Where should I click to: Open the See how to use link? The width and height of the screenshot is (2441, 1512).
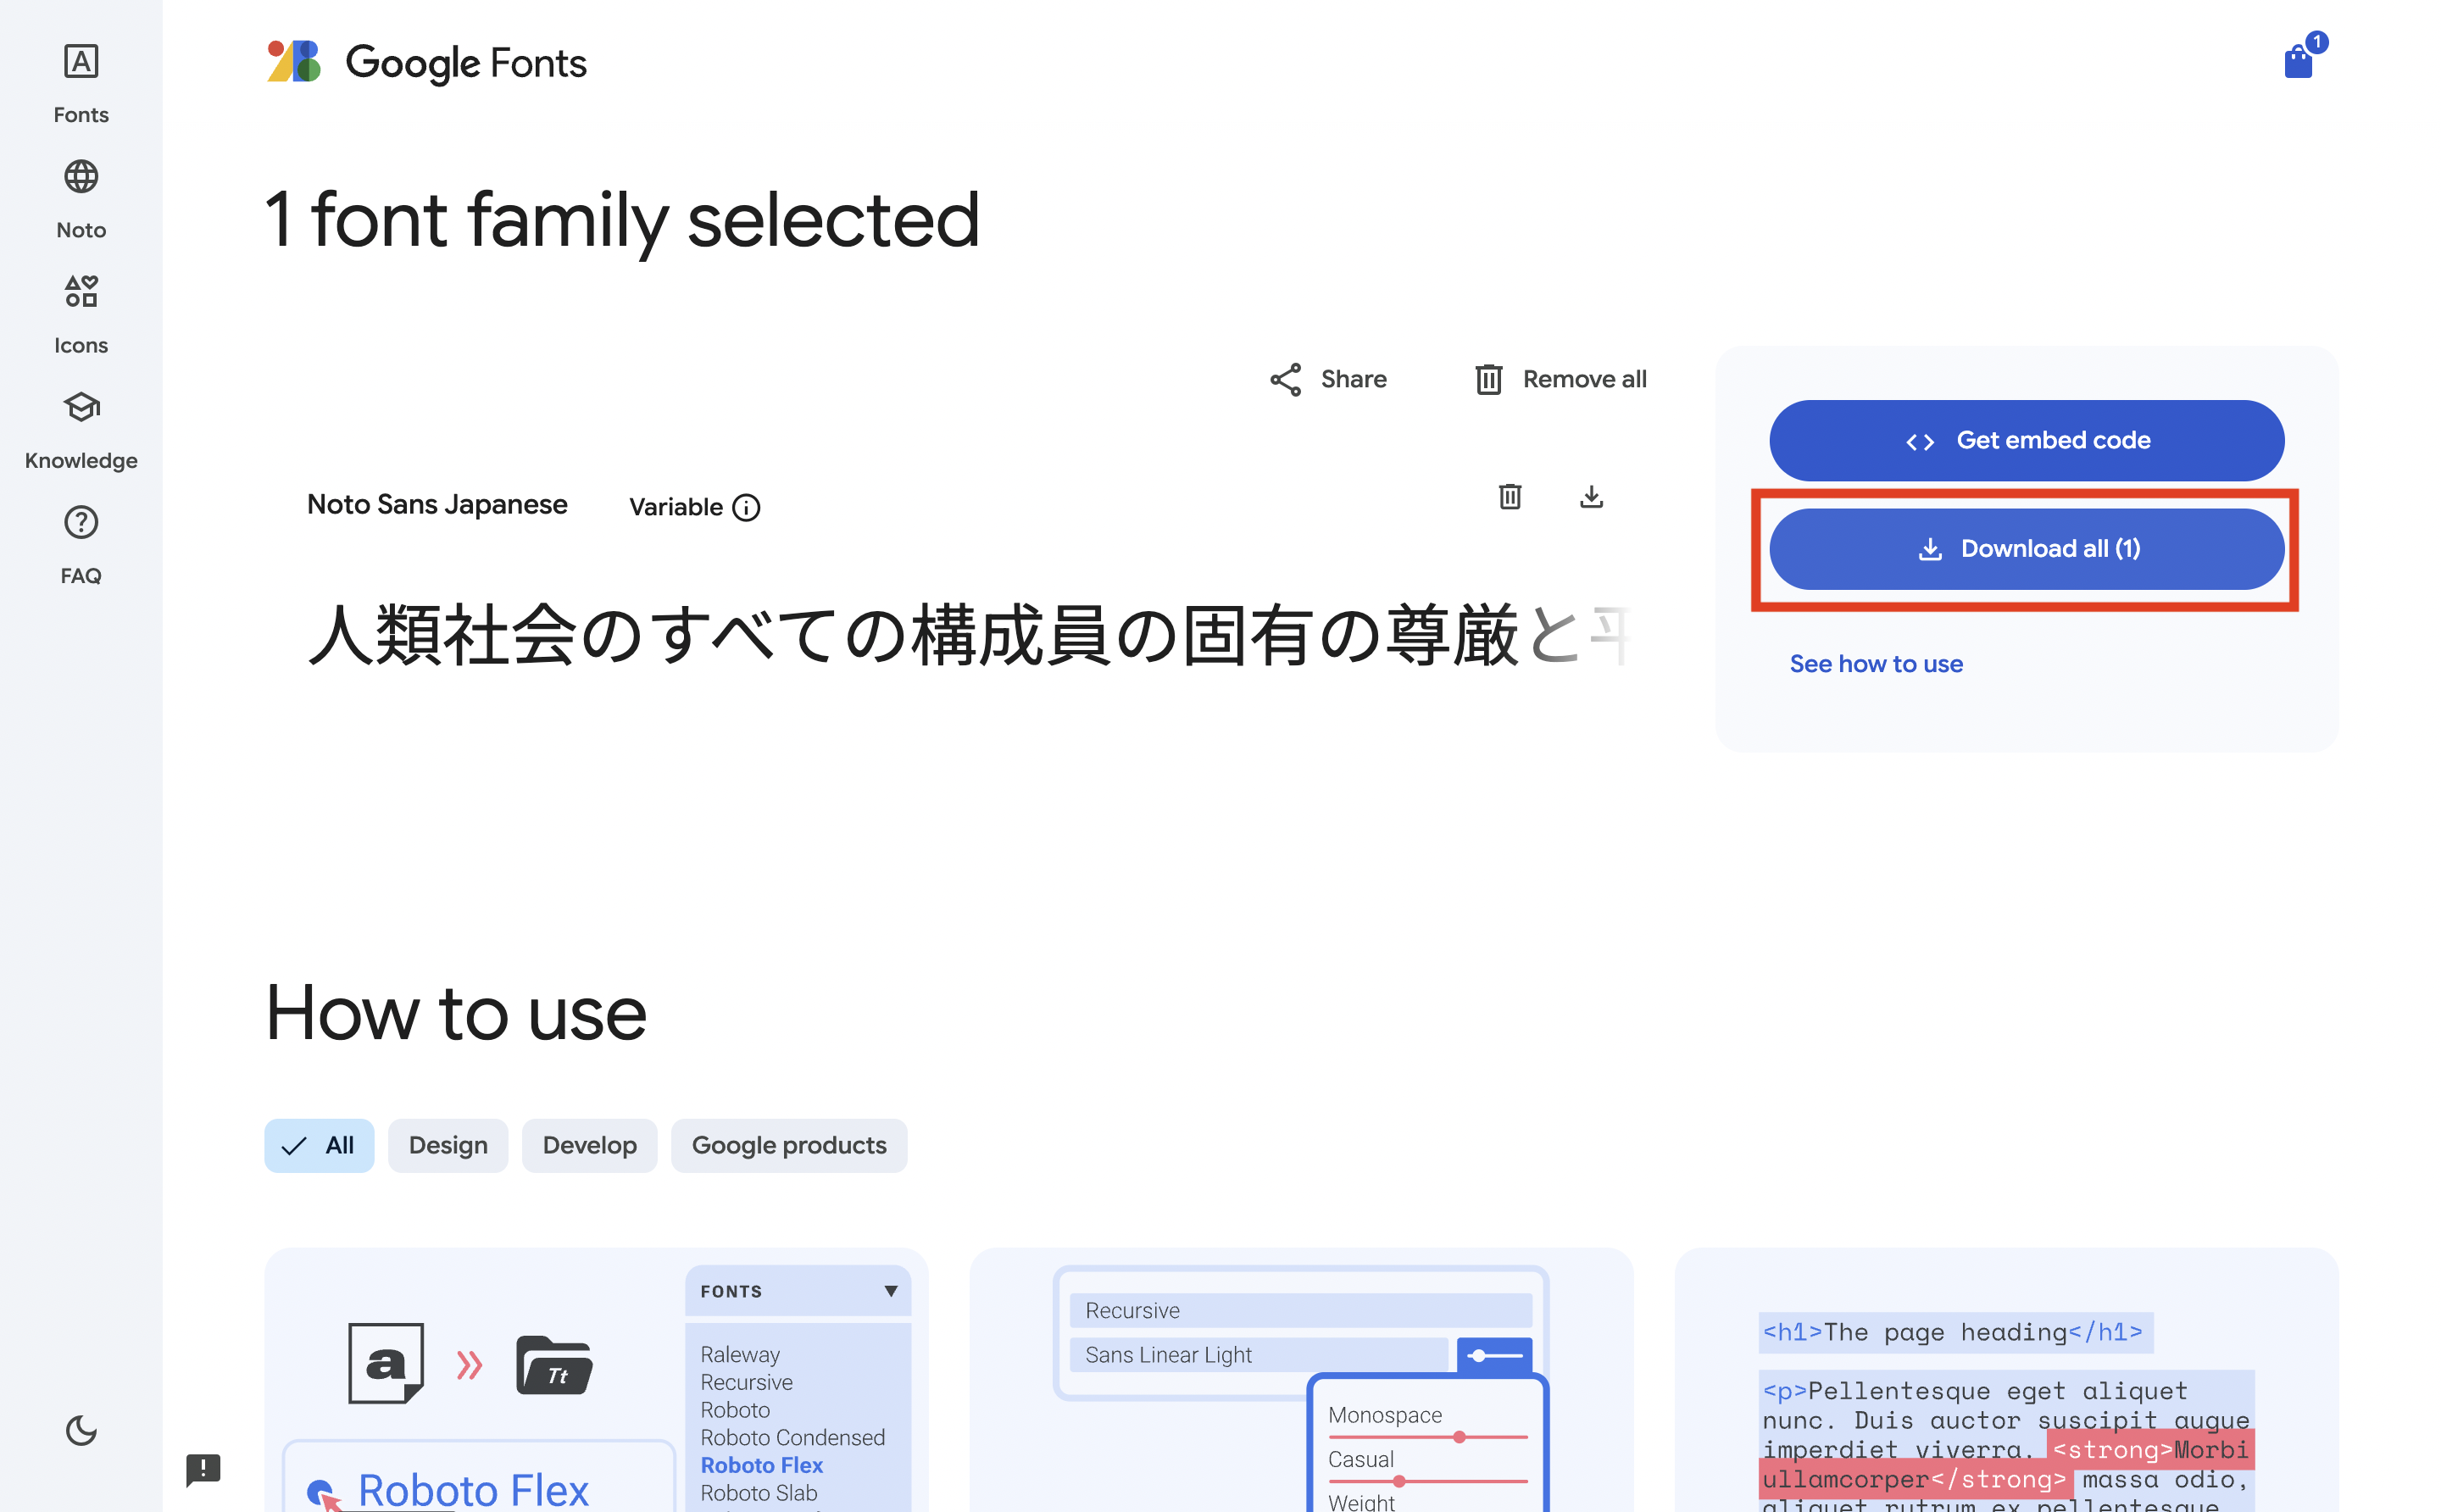coord(1875,664)
